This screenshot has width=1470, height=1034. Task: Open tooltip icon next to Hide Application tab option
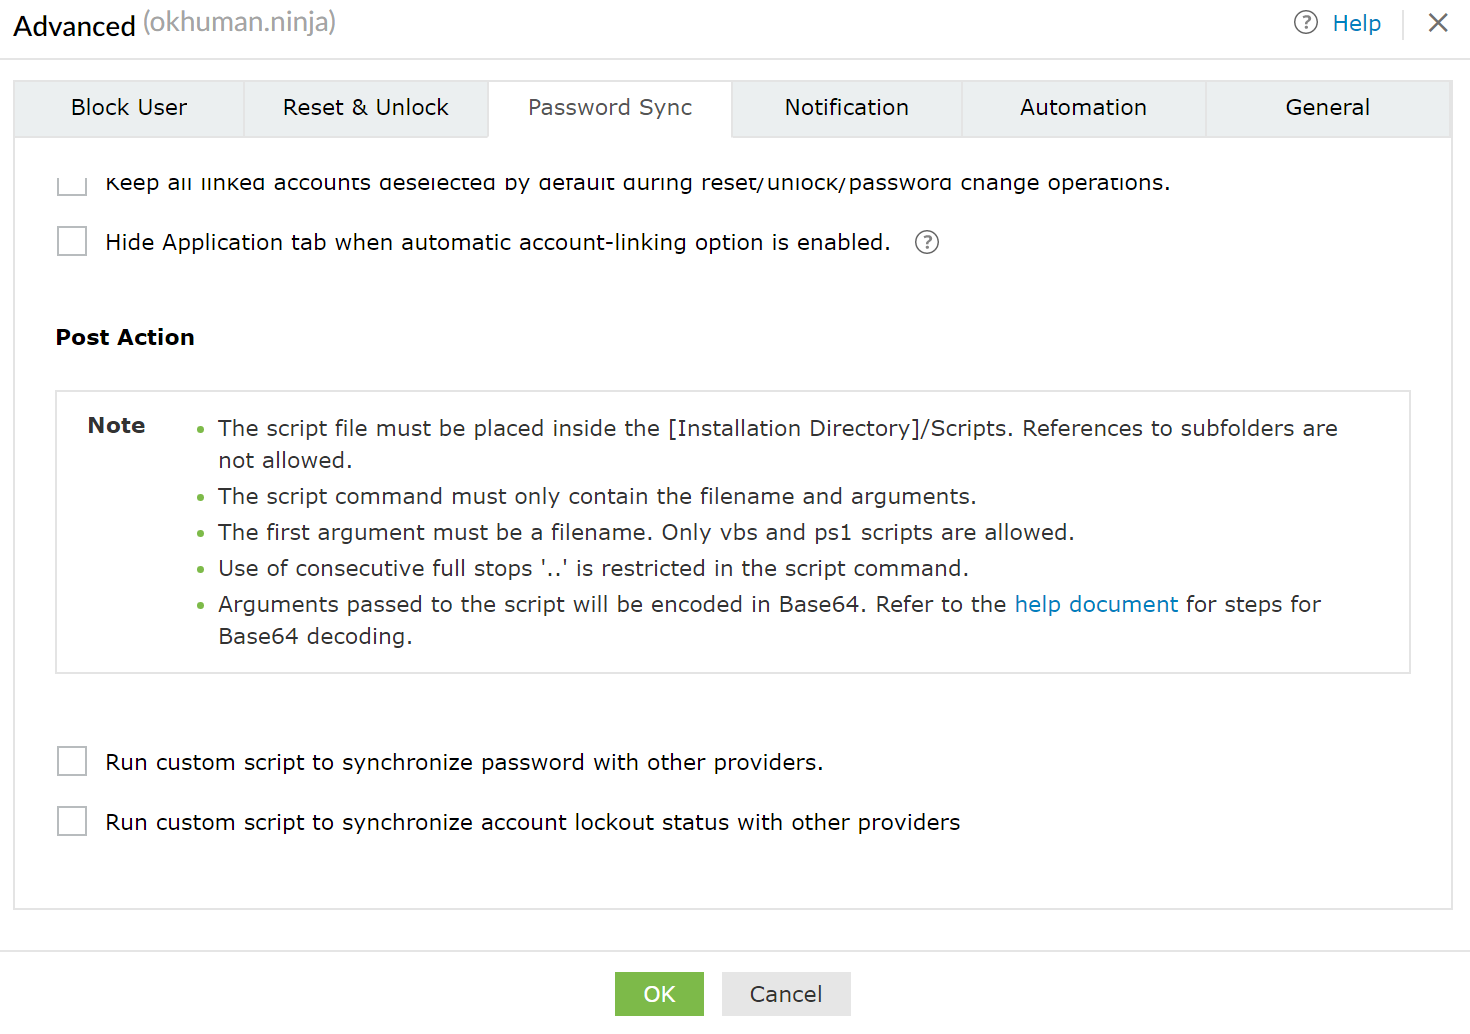pos(926,242)
